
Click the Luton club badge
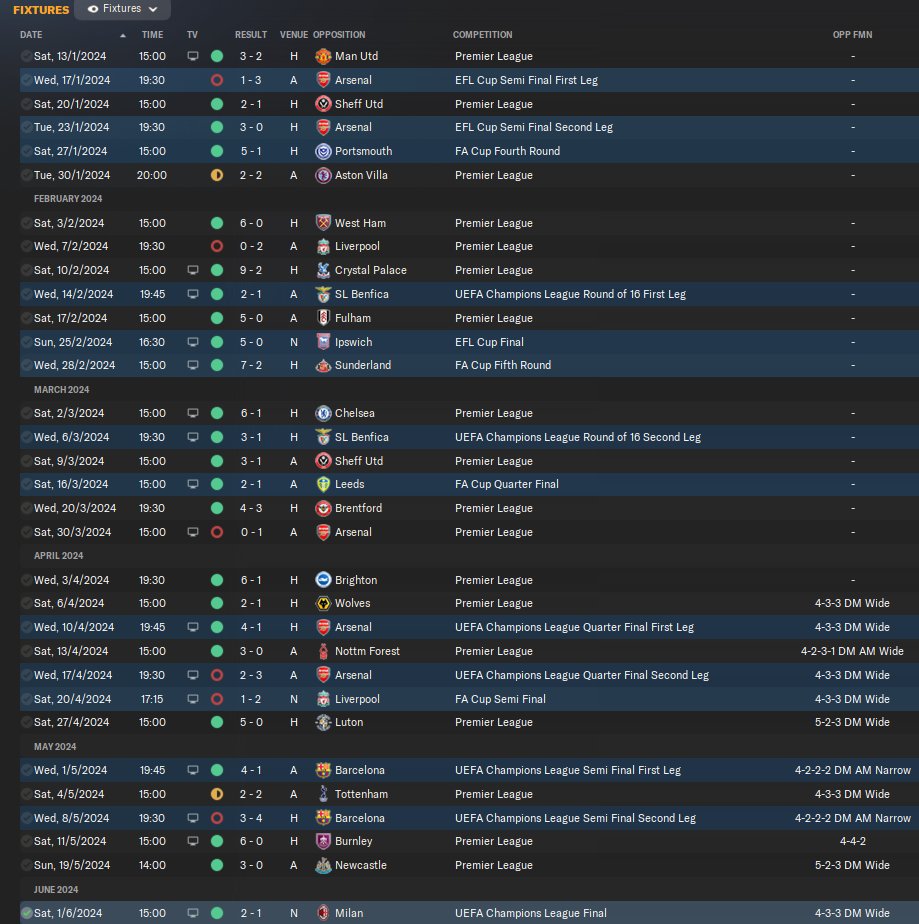[323, 722]
